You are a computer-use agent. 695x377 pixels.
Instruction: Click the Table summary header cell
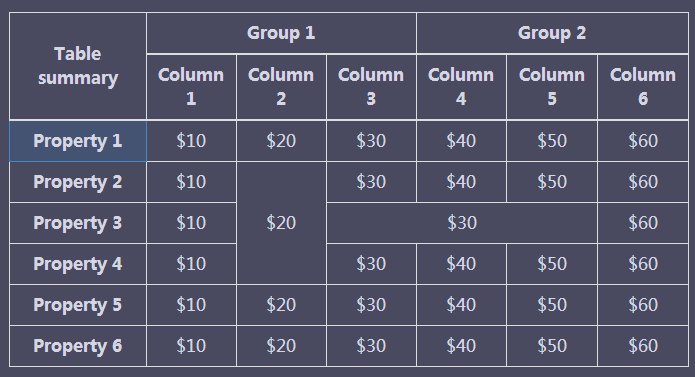pyautogui.click(x=78, y=66)
